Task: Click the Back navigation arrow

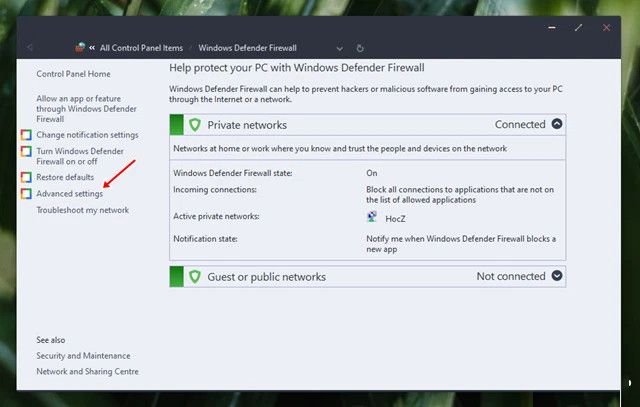Action: tap(30, 47)
